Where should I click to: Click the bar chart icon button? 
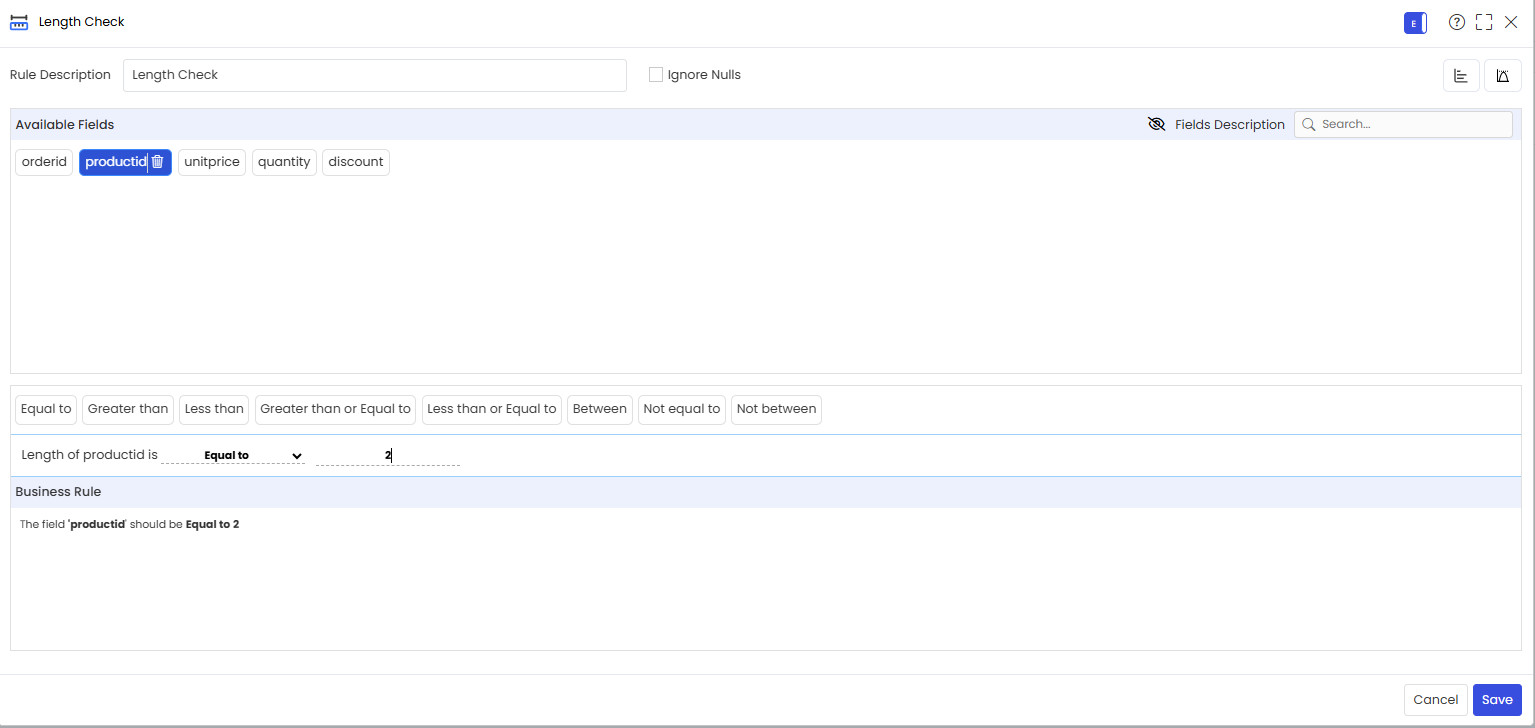(x=1461, y=76)
